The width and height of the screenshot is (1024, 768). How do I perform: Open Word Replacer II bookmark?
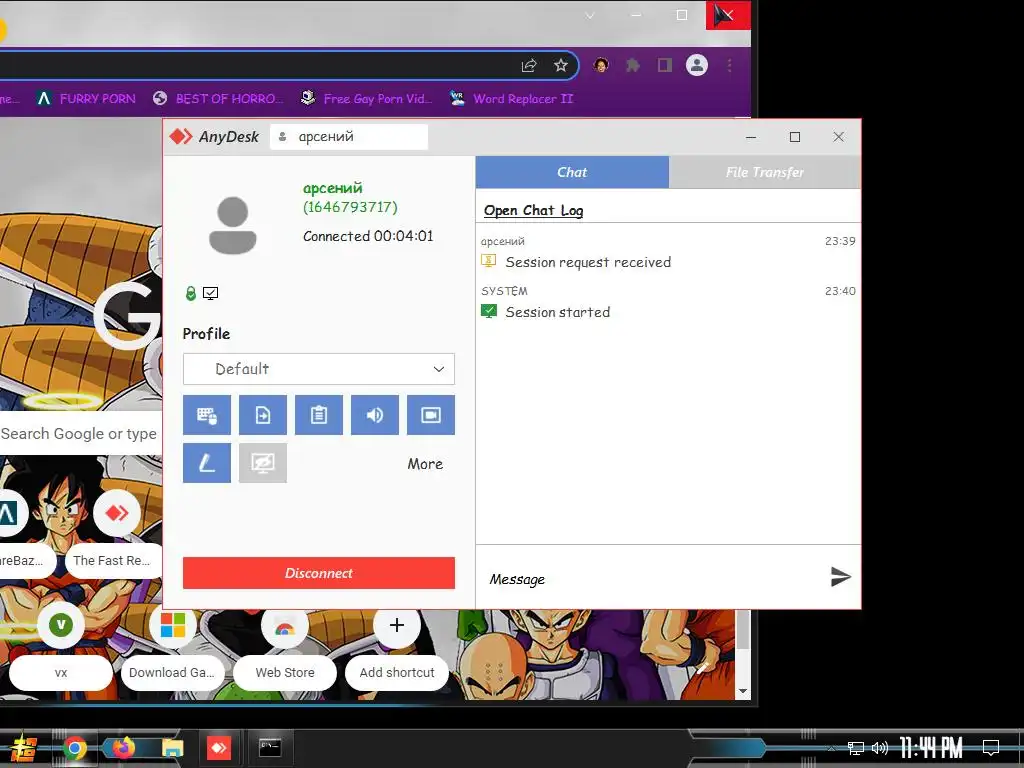point(511,99)
